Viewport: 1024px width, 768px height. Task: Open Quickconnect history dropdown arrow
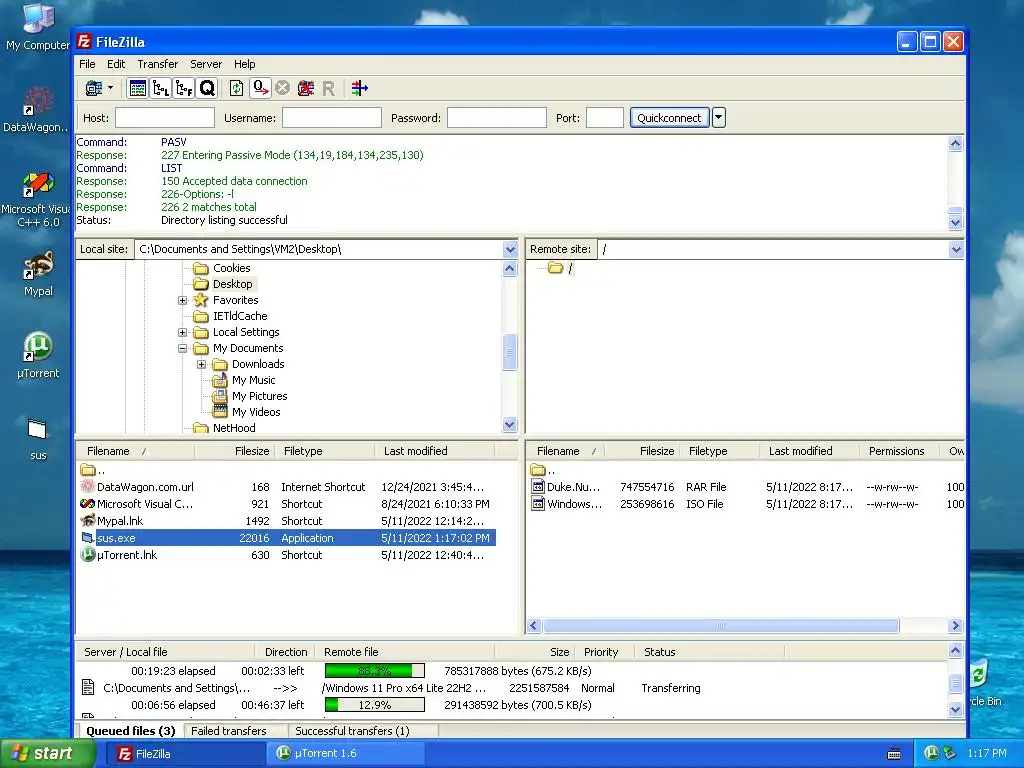point(718,118)
